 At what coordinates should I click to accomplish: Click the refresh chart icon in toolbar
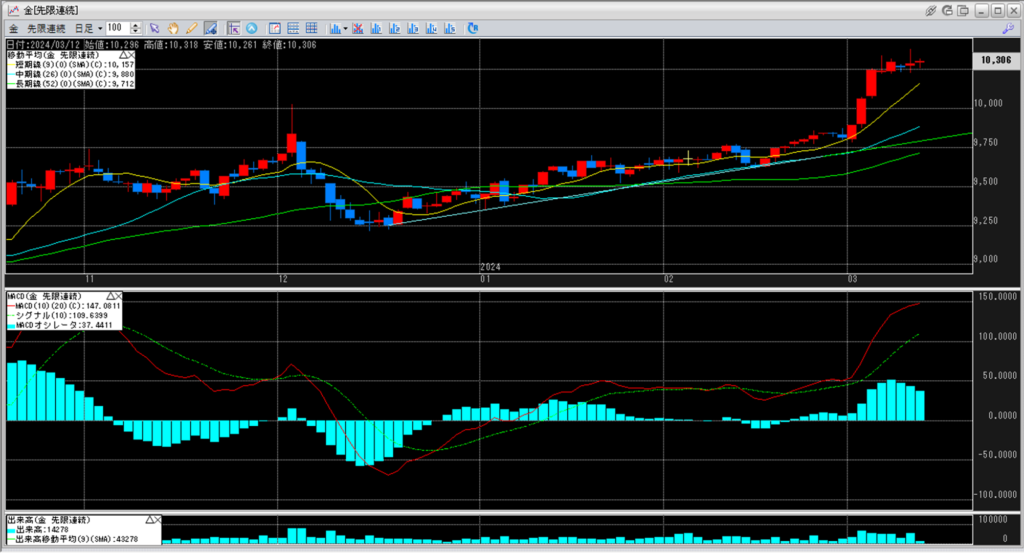pyautogui.click(x=472, y=28)
